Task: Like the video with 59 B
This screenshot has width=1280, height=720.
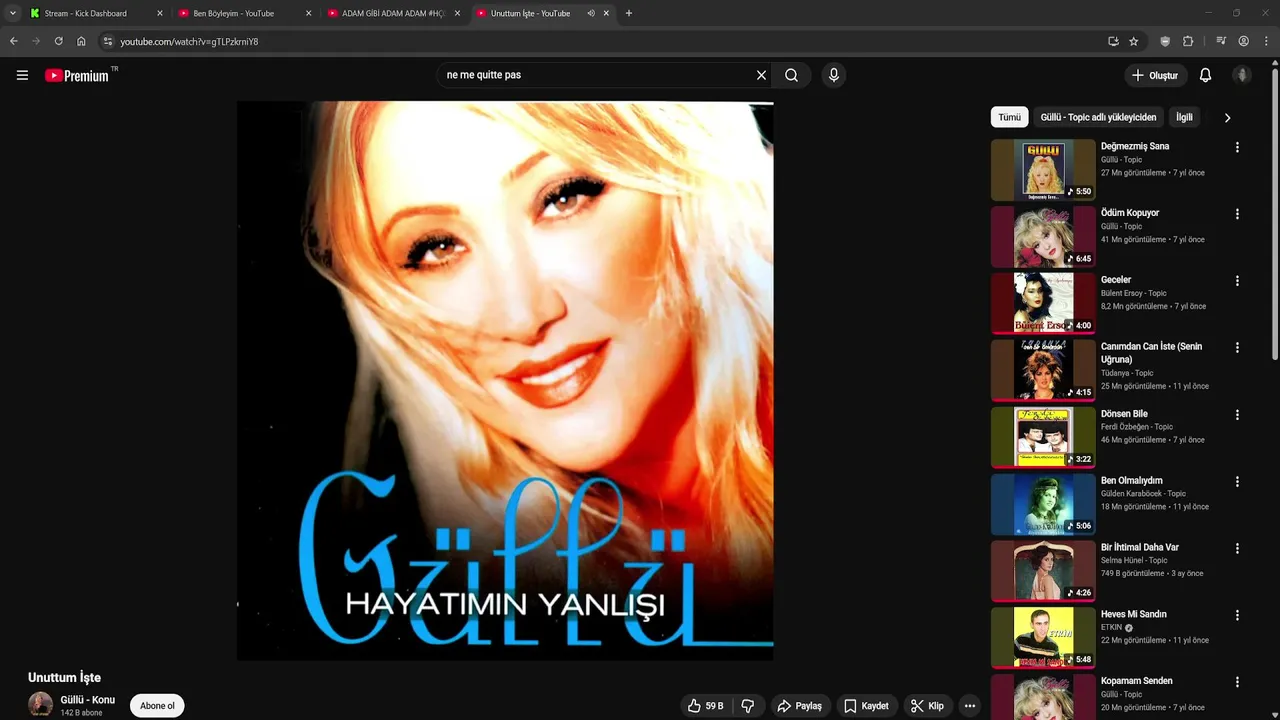Action: (705, 706)
